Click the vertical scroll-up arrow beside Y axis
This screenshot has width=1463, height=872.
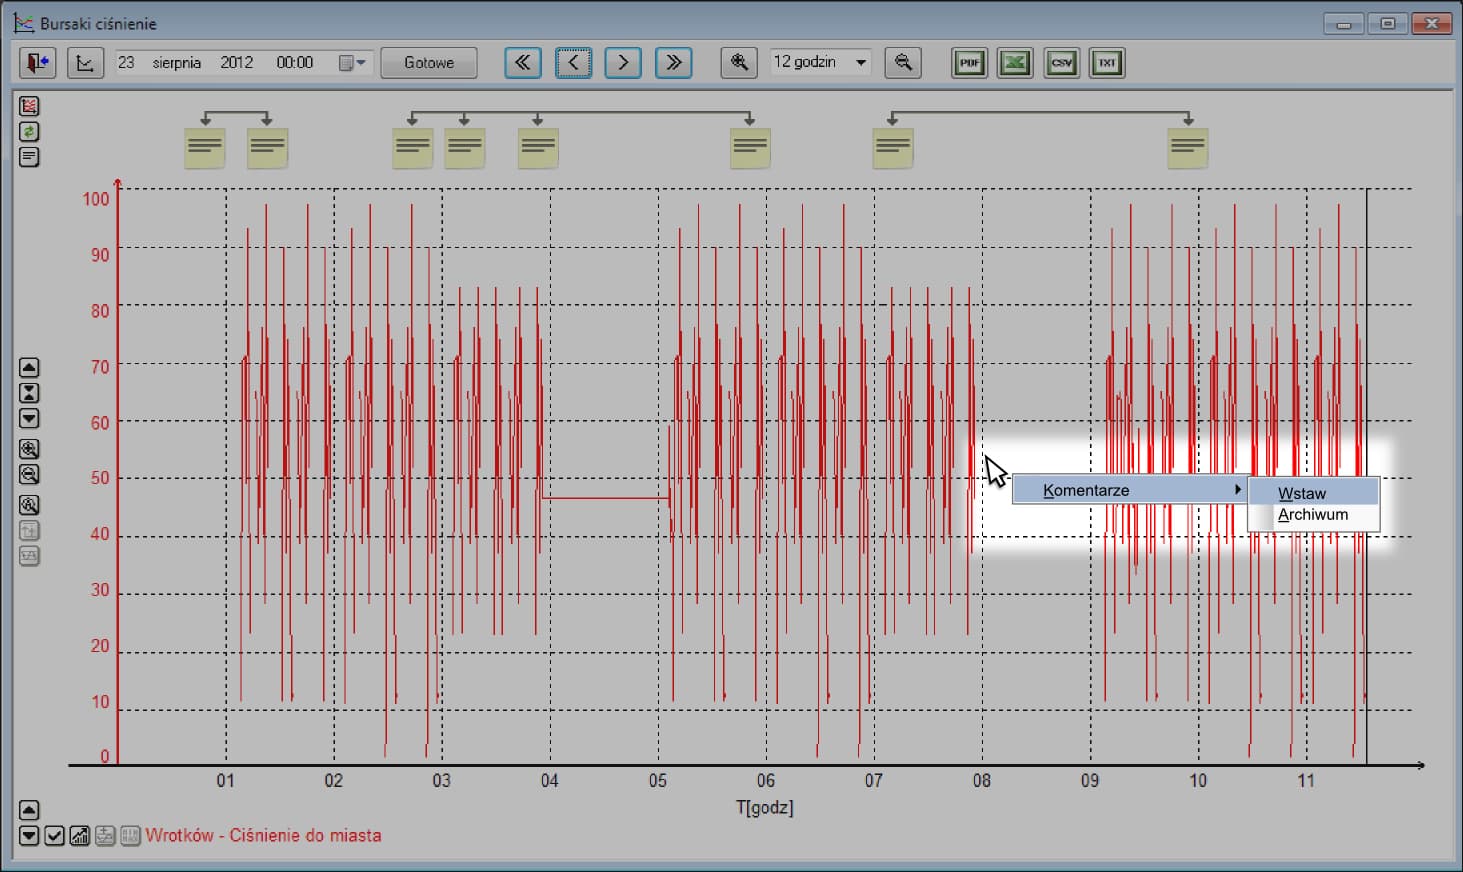point(29,367)
